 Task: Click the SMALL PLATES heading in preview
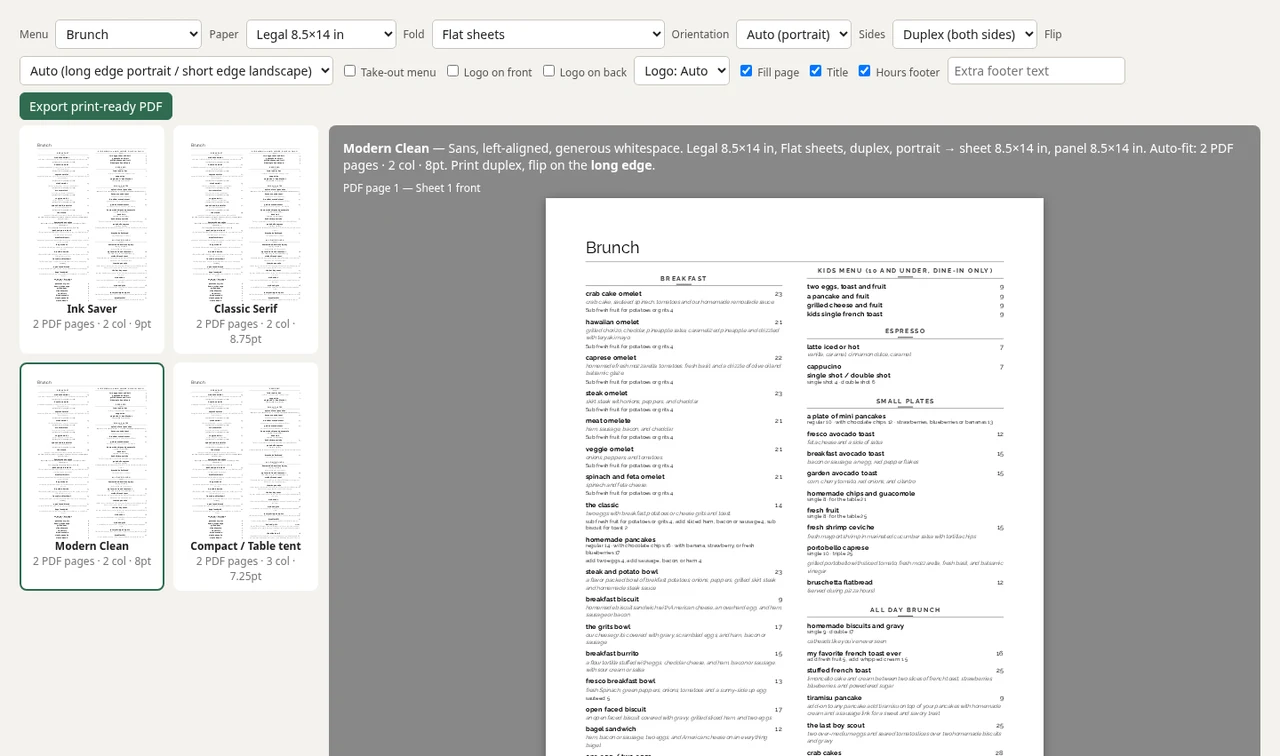point(905,401)
